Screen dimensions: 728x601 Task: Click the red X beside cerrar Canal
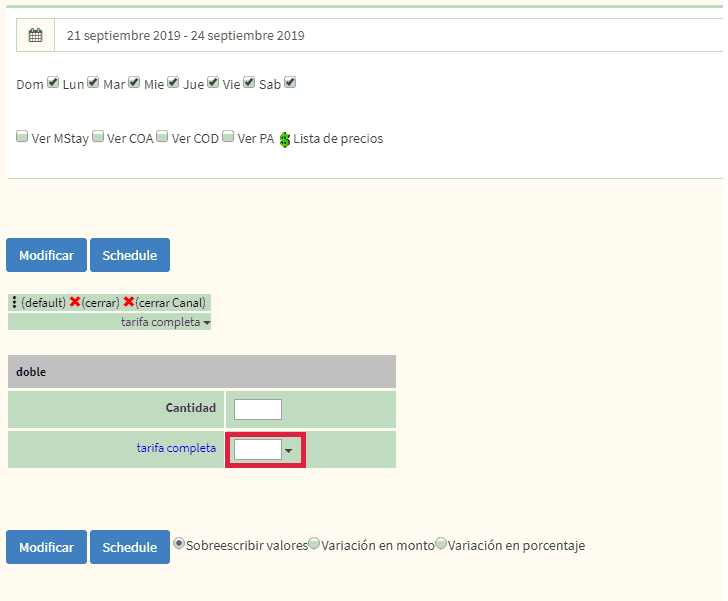pyautogui.click(x=129, y=302)
